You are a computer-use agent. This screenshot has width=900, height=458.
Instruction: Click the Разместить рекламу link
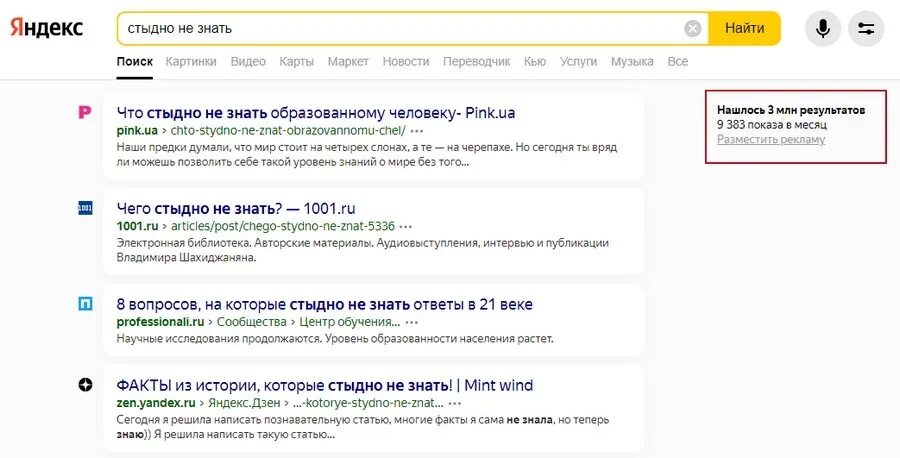(x=771, y=139)
